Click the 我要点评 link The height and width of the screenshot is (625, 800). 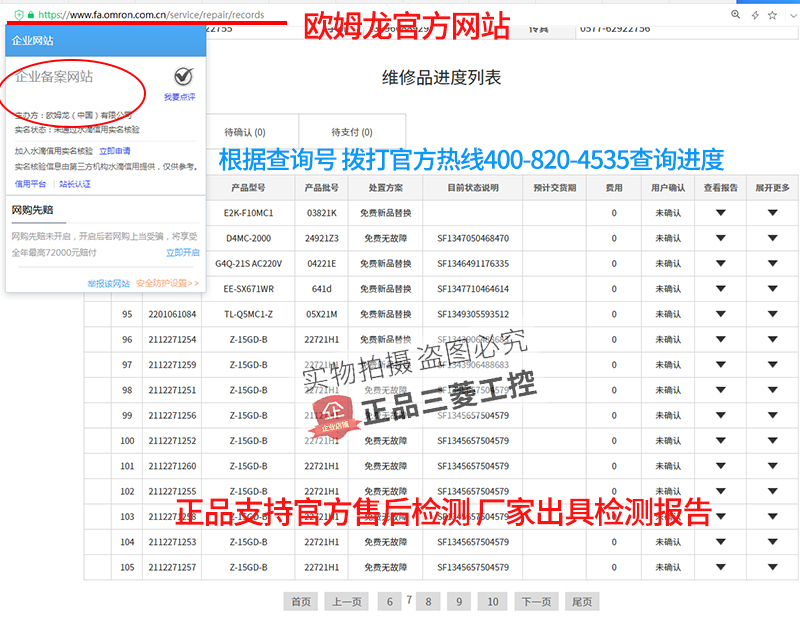click(x=180, y=97)
